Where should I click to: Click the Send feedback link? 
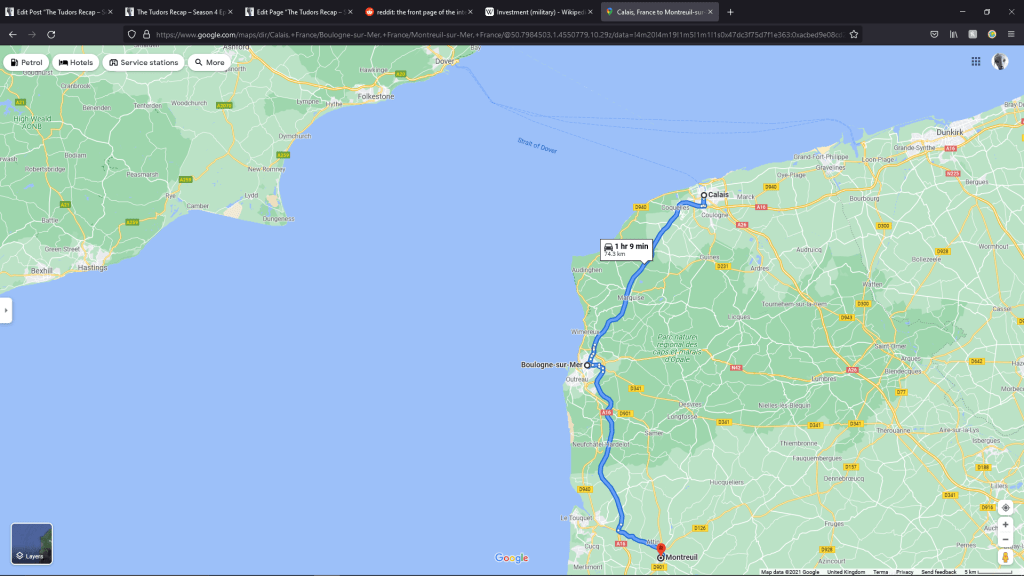point(938,572)
